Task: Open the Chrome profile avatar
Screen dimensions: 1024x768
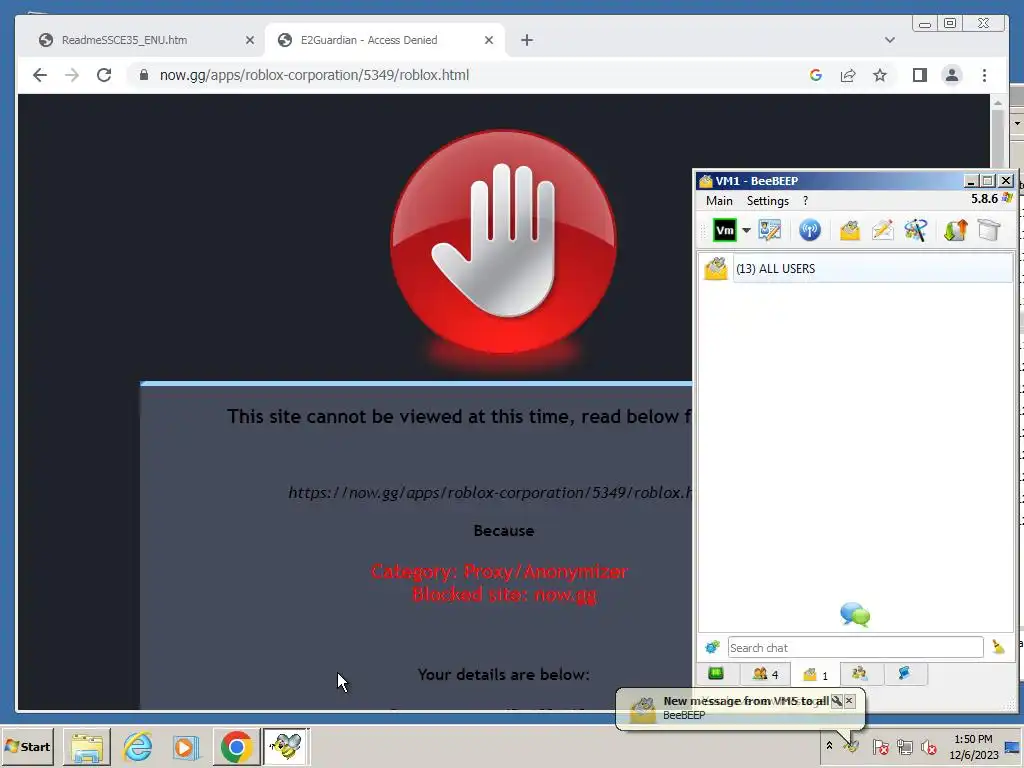Action: click(x=952, y=75)
